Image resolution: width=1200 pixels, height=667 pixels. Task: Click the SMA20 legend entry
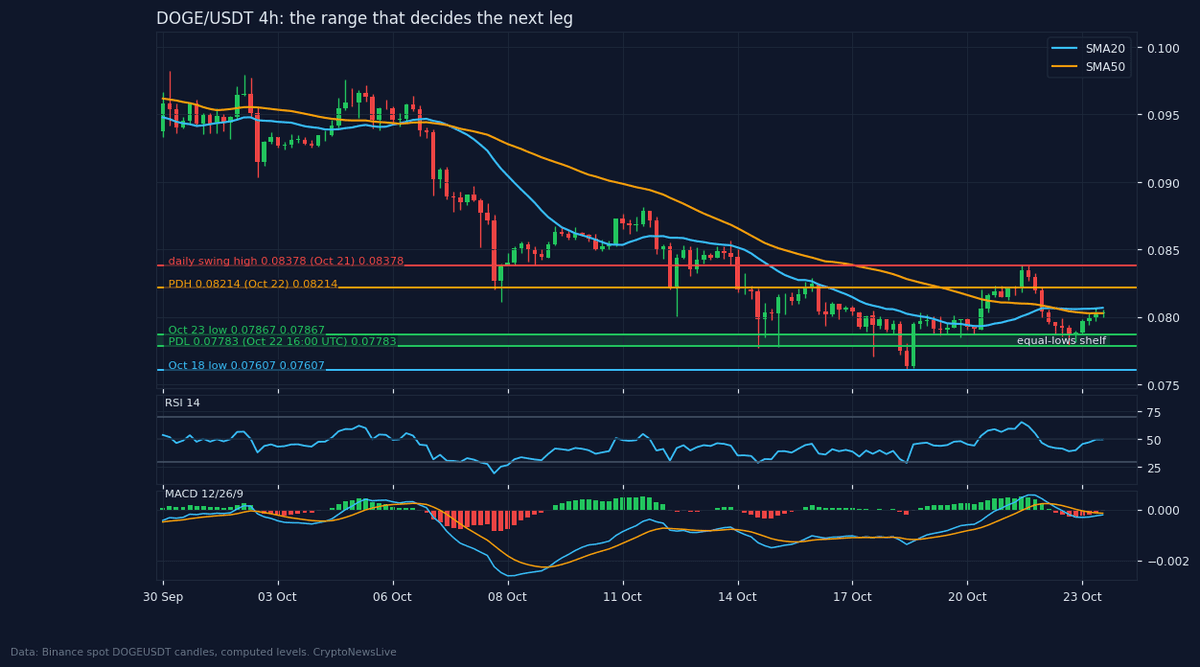coord(1091,48)
